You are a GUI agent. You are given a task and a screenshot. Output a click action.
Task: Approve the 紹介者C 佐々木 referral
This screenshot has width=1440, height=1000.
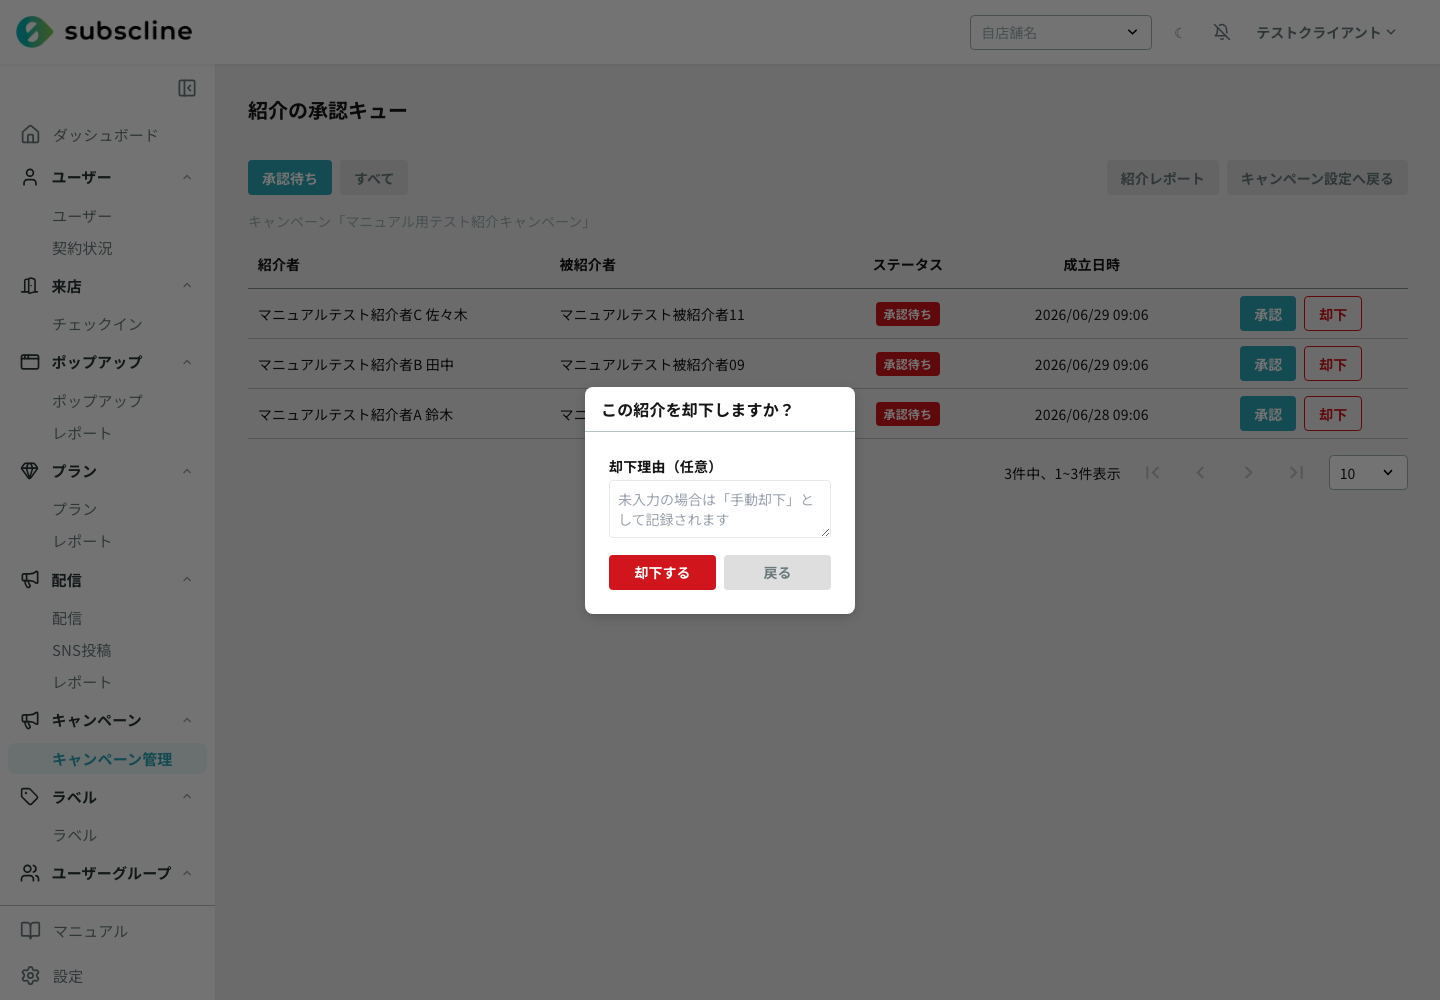coord(1268,314)
